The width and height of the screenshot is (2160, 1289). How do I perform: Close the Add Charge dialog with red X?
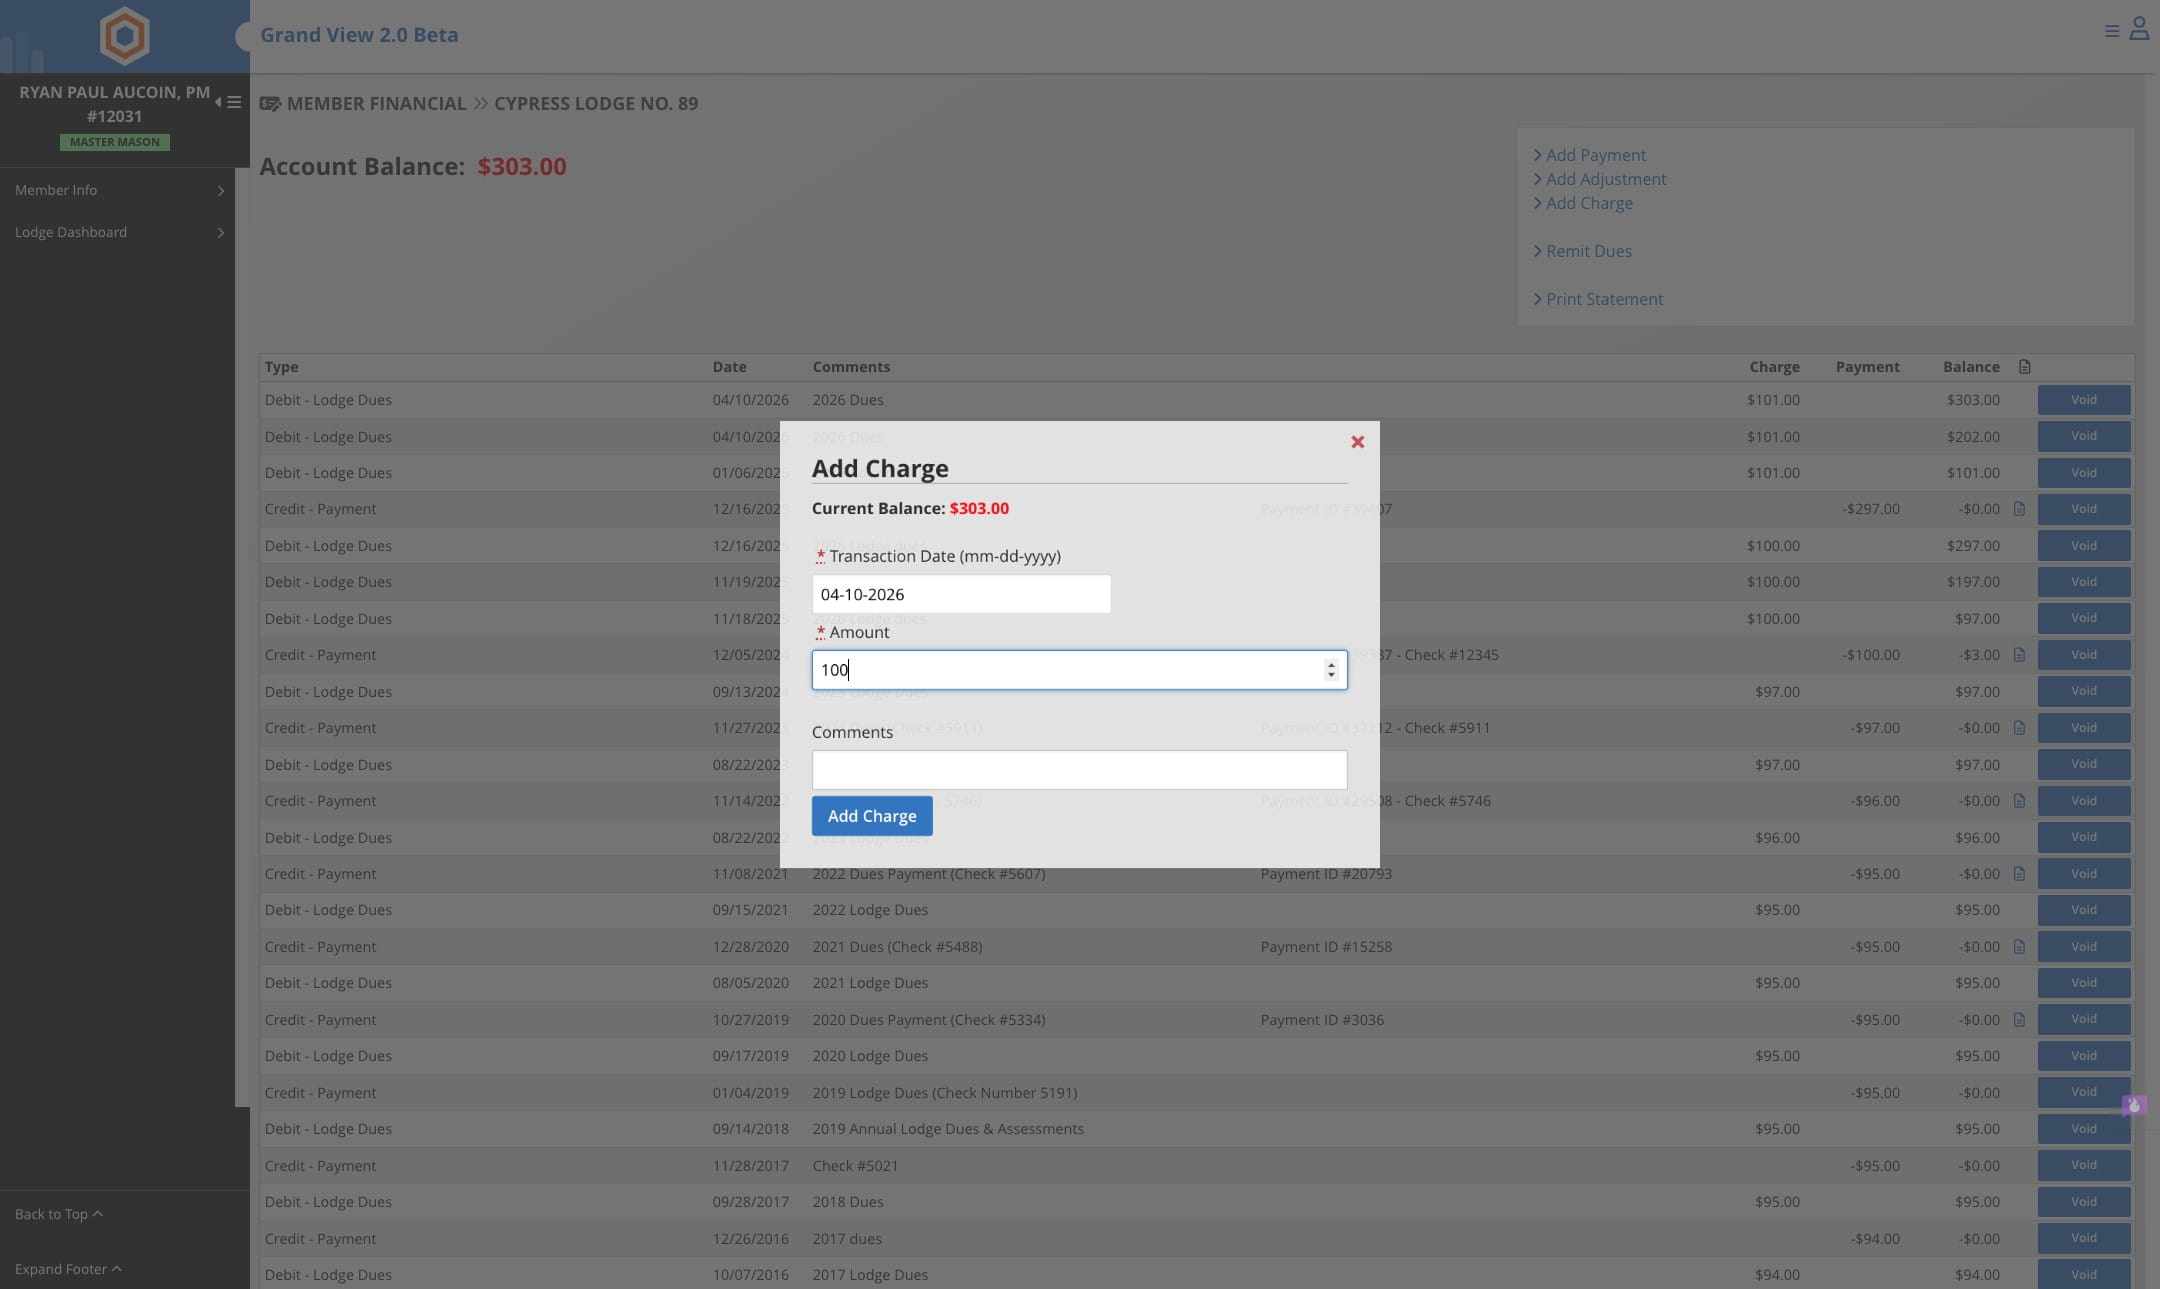(x=1357, y=442)
